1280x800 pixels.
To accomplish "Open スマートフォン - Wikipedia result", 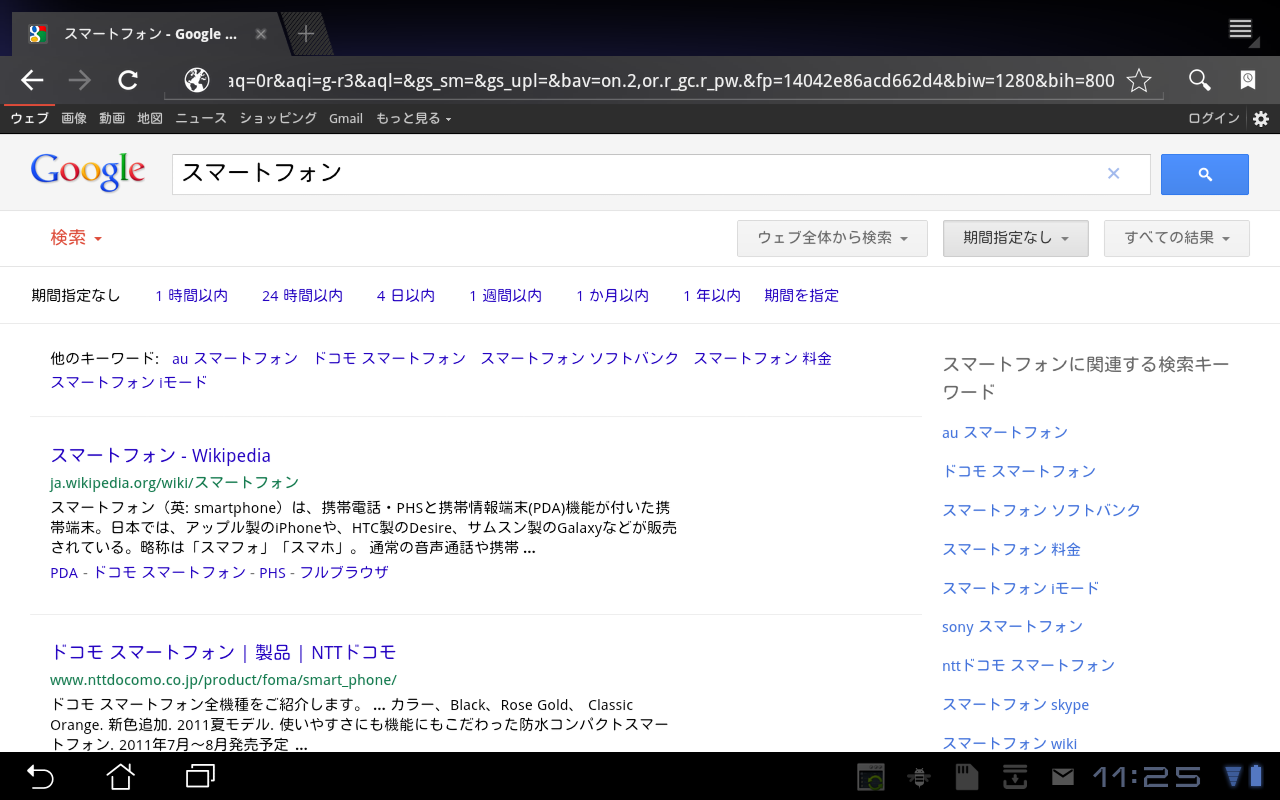I will tap(161, 455).
